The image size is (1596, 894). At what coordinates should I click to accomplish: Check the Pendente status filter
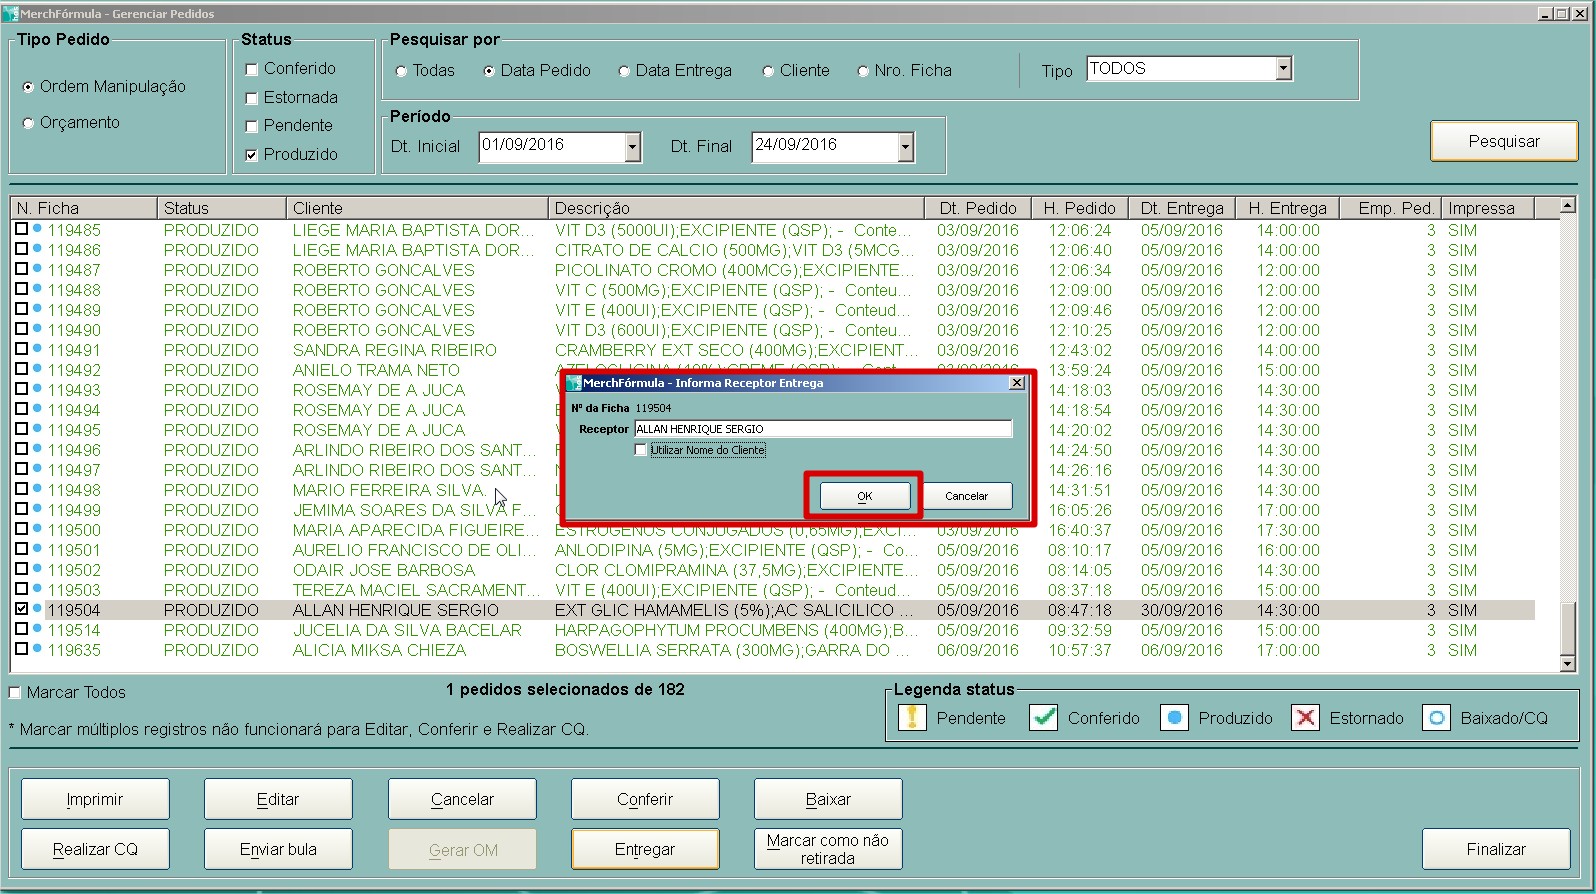252,126
